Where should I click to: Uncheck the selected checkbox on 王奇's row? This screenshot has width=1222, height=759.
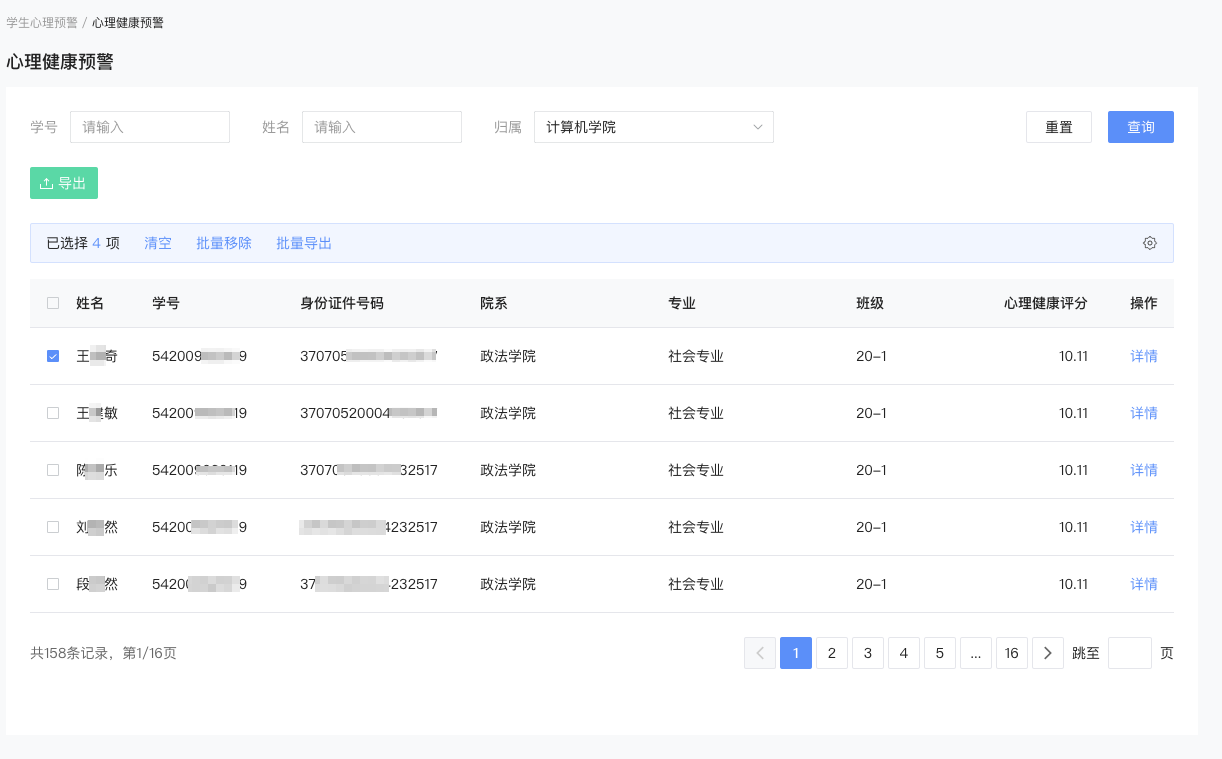[x=53, y=355]
